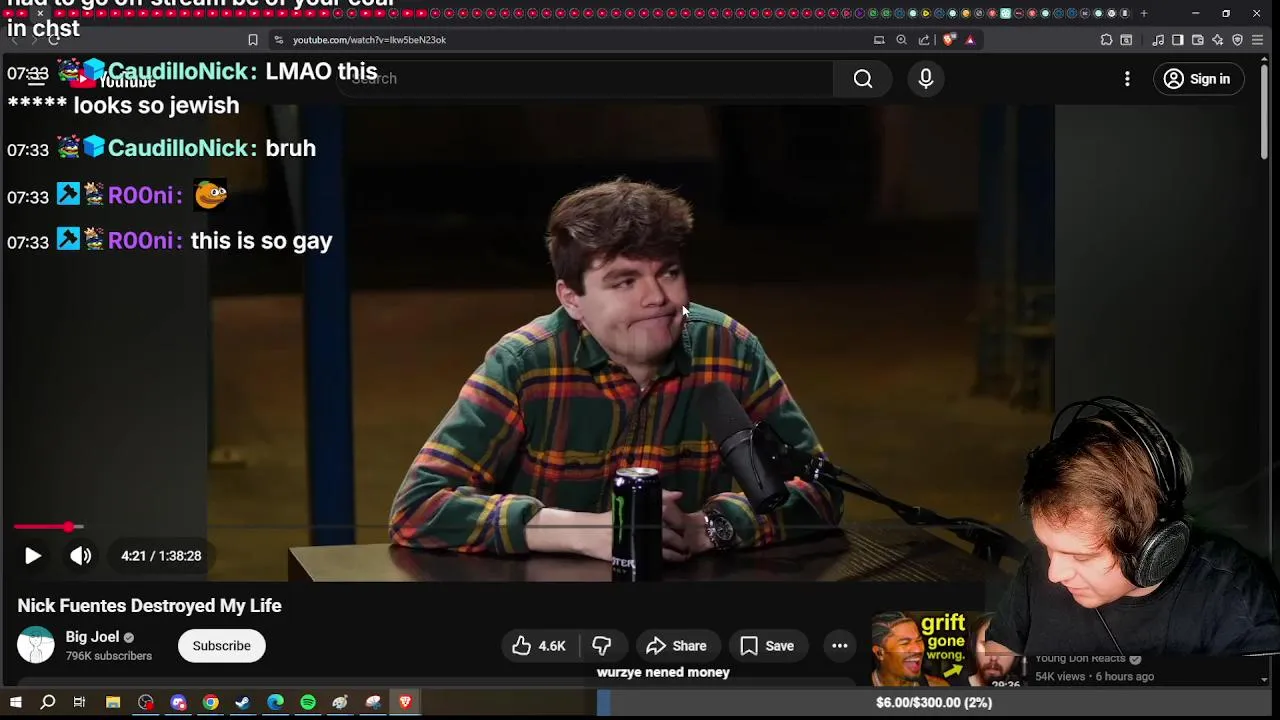The width and height of the screenshot is (1280, 720).
Task: Open Brave Playlist music note icon
Action: [x=1158, y=40]
